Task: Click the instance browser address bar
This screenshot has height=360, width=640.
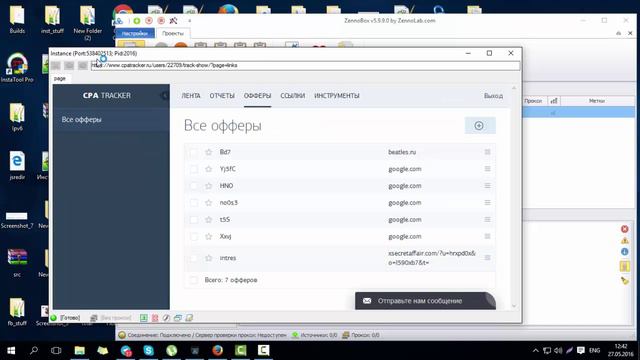Action: [305, 65]
